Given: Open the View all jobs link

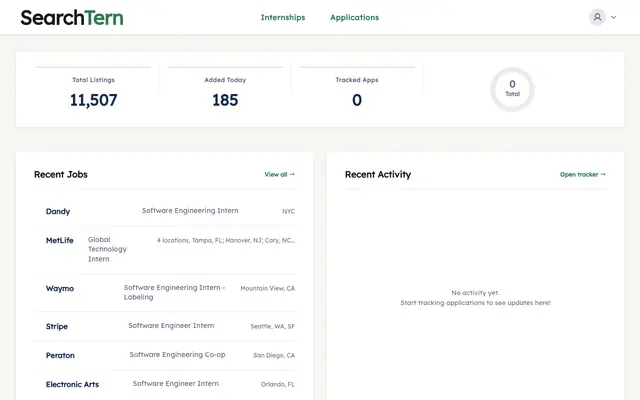Looking at the screenshot, I should tap(280, 174).
